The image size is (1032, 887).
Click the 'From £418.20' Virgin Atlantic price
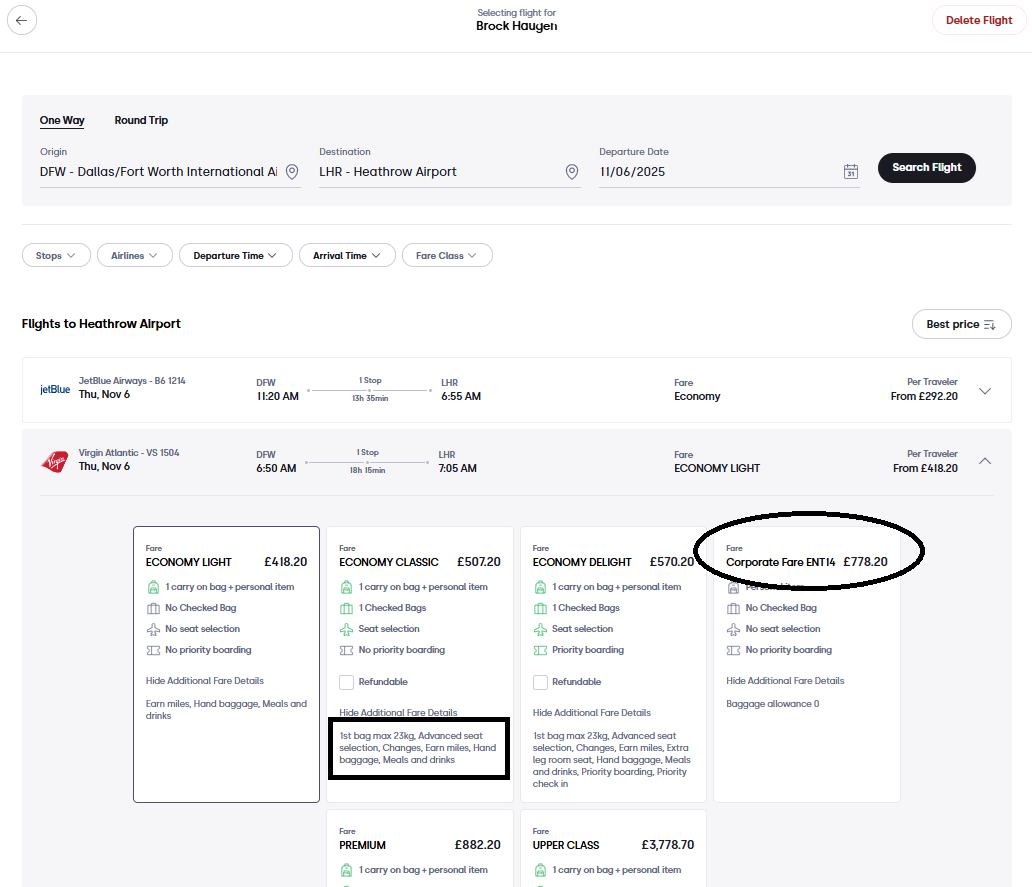tap(925, 469)
